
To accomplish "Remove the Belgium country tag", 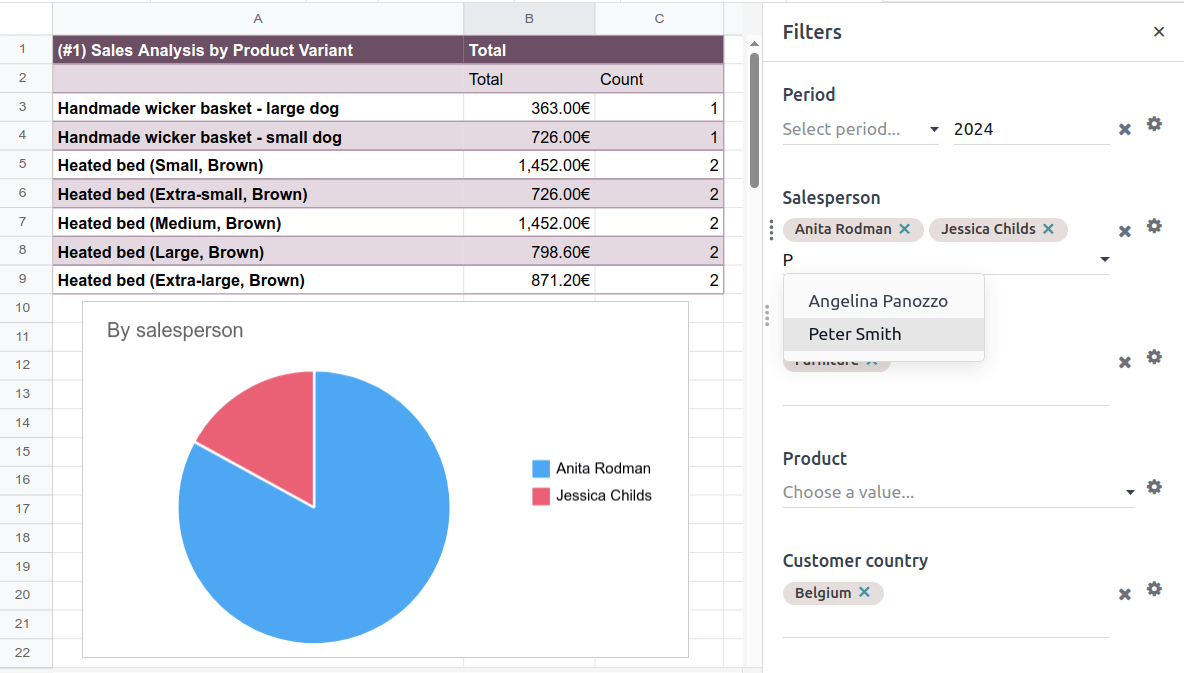I will [x=863, y=592].
